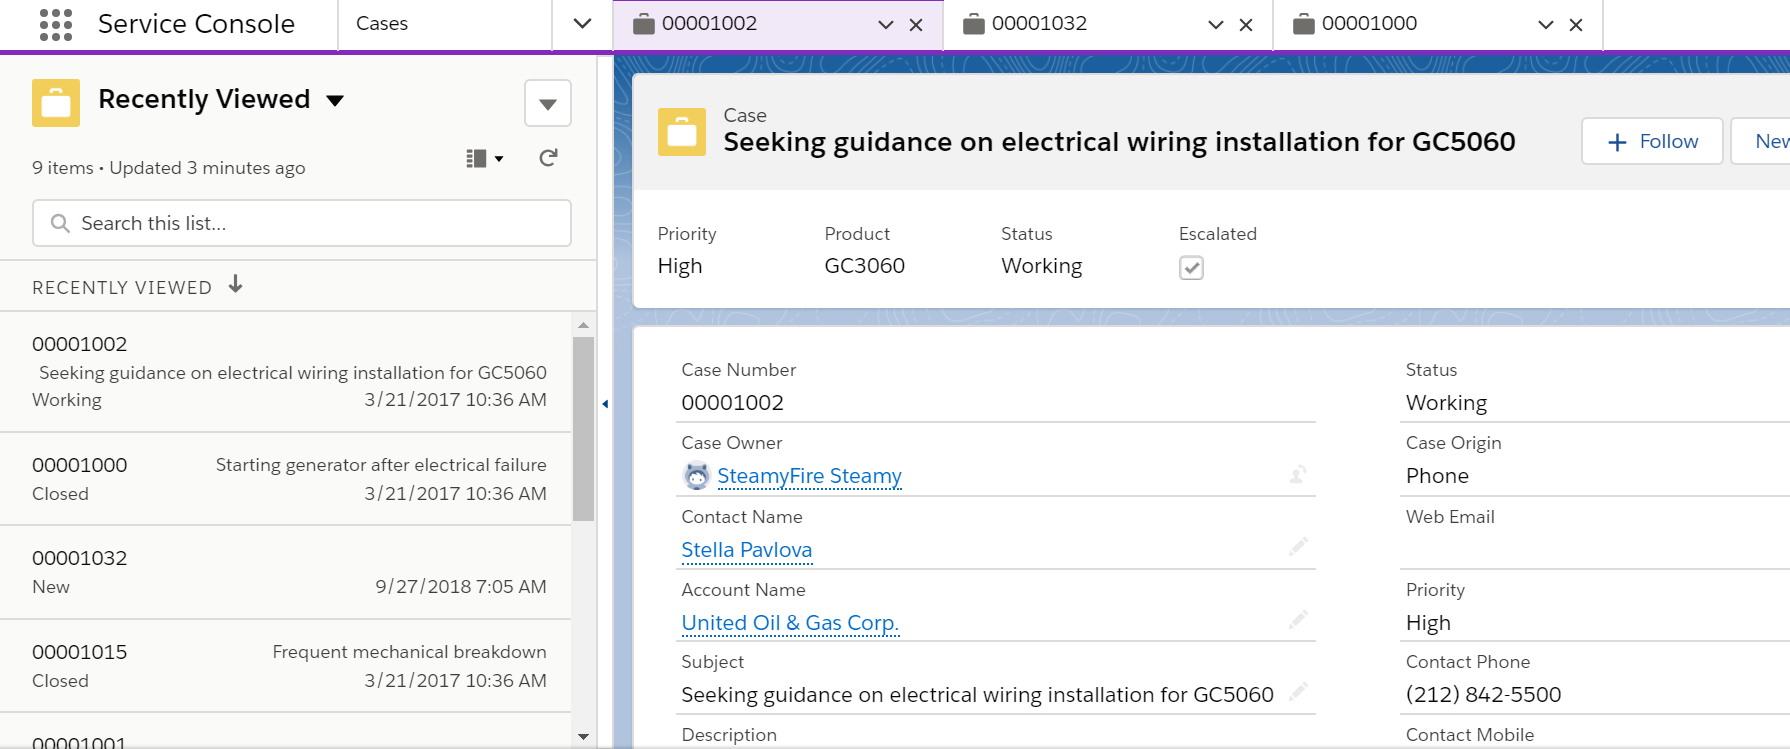Click the search magnifier icon in list
This screenshot has height=749, width=1790.
click(x=60, y=223)
